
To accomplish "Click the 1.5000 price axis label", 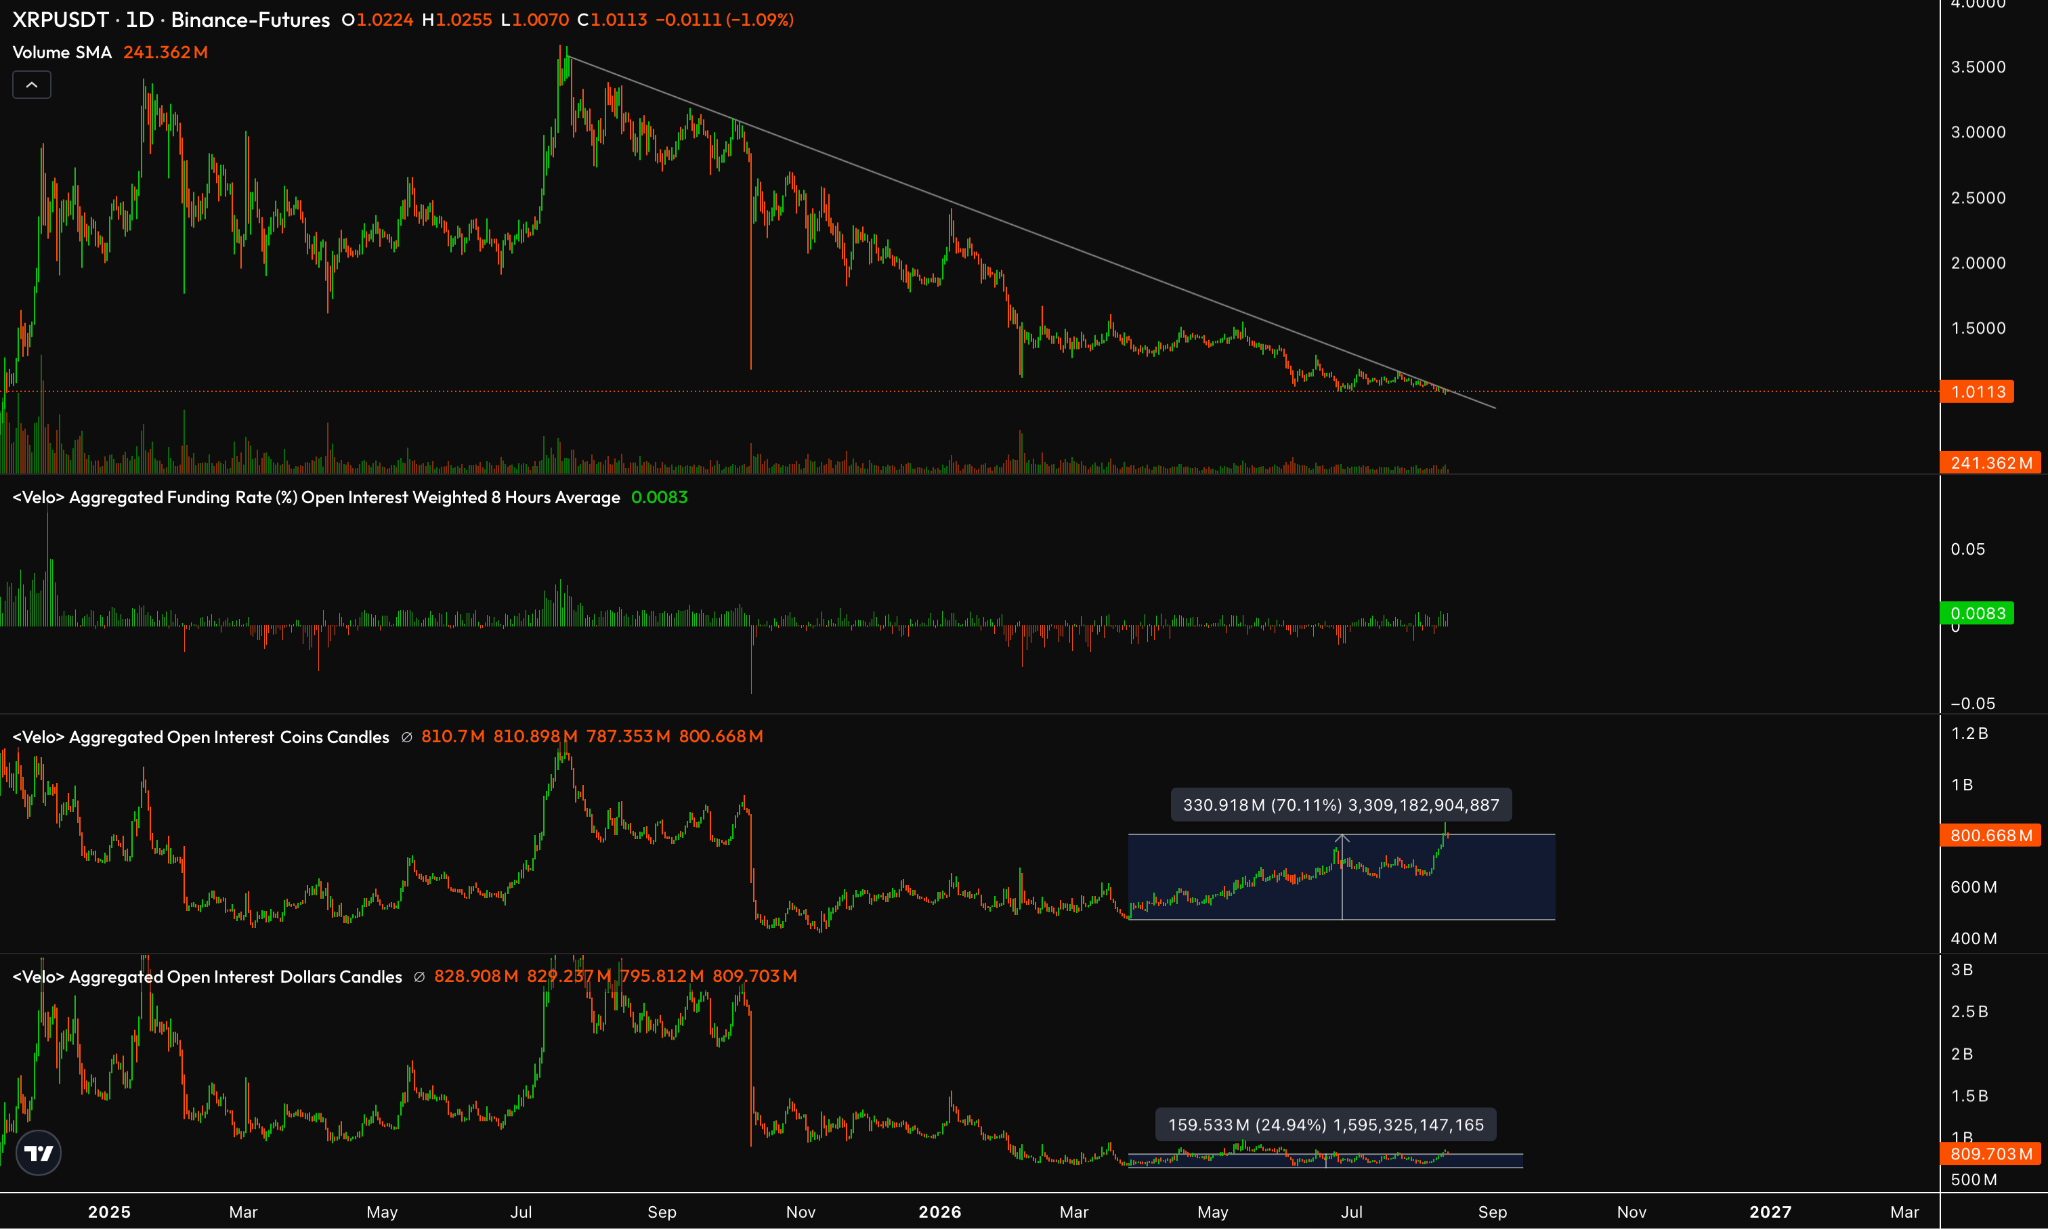I will tap(1978, 328).
